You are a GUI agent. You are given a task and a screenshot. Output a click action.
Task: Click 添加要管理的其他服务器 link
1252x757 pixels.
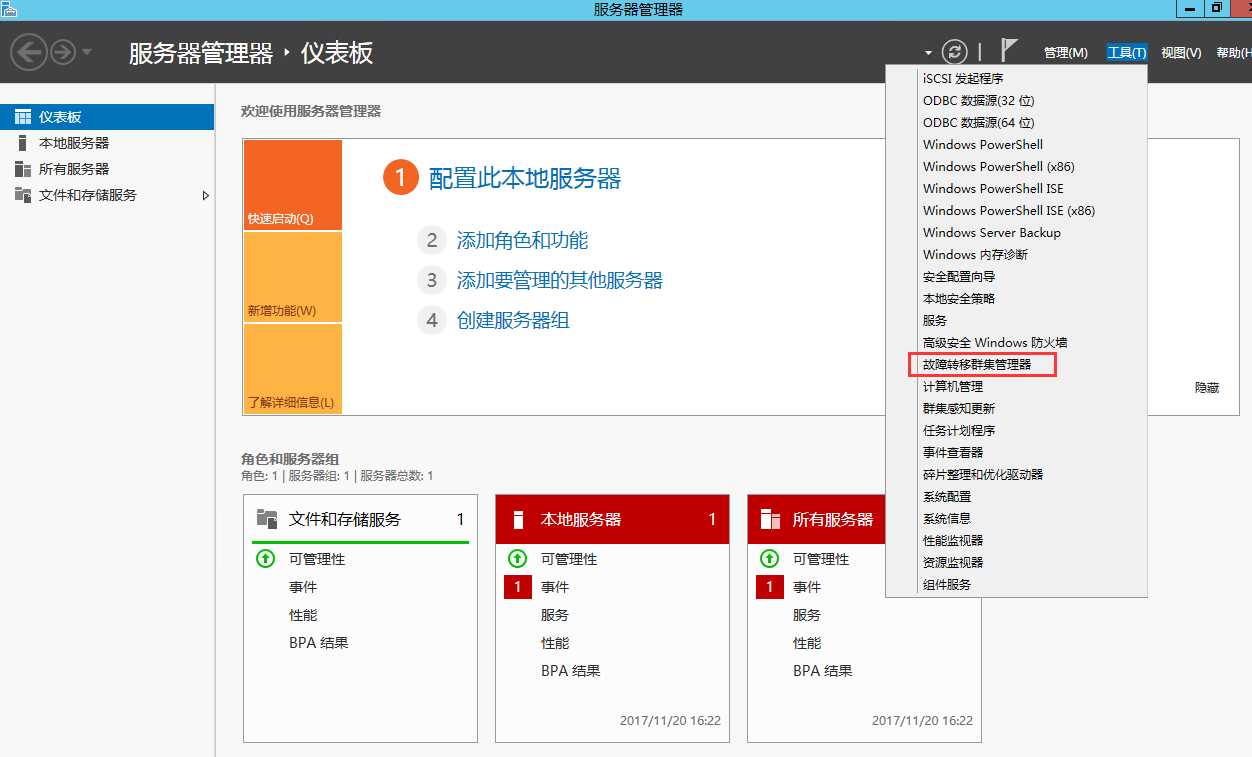559,280
